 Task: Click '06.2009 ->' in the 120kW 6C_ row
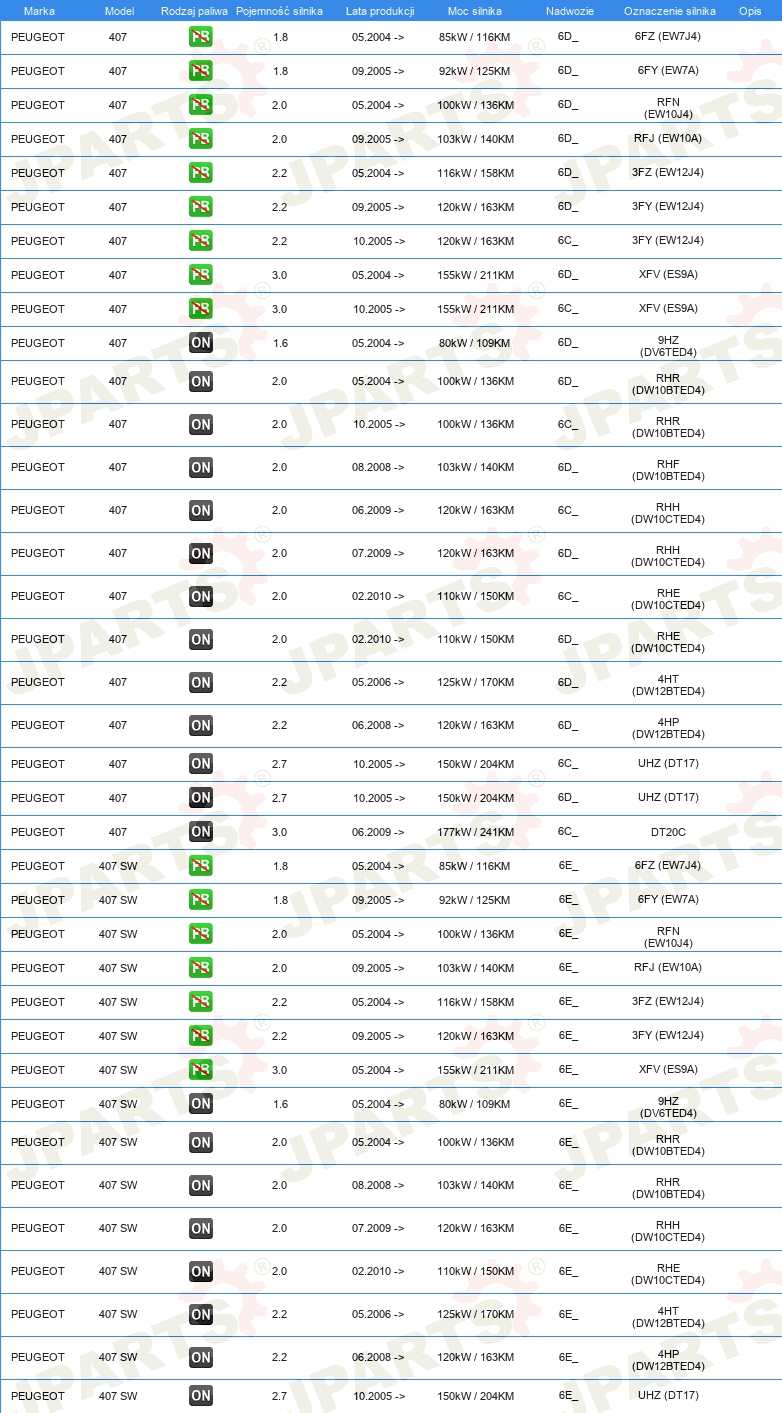[x=378, y=510]
